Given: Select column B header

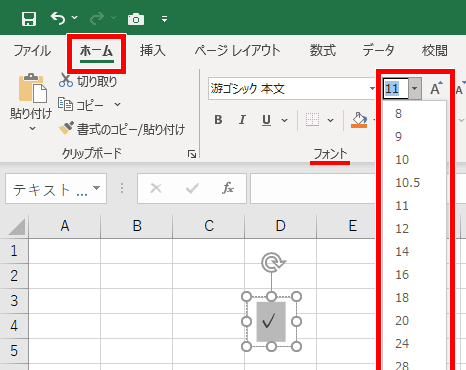Looking at the screenshot, I should pos(137,226).
